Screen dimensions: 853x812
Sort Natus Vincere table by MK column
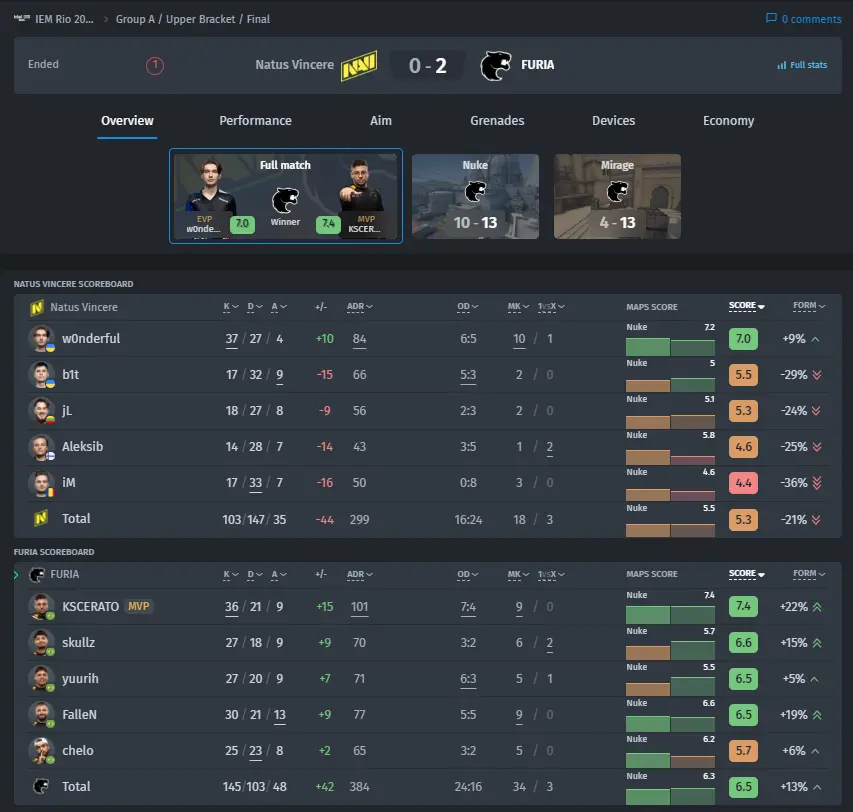pyautogui.click(x=518, y=307)
